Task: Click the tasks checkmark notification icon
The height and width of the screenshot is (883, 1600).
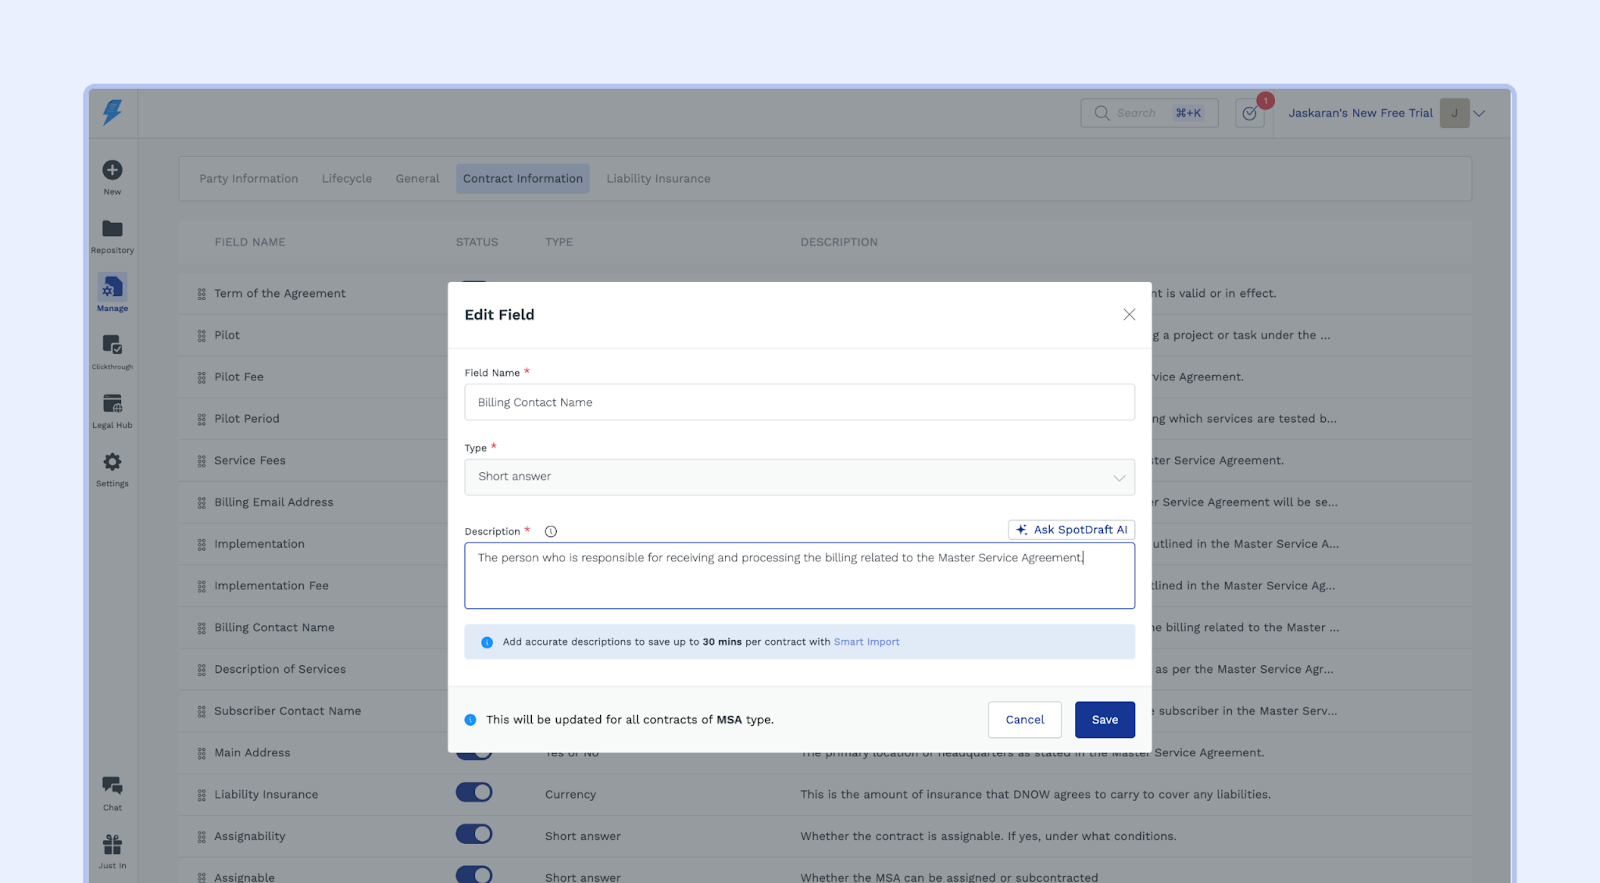Action: point(1250,114)
